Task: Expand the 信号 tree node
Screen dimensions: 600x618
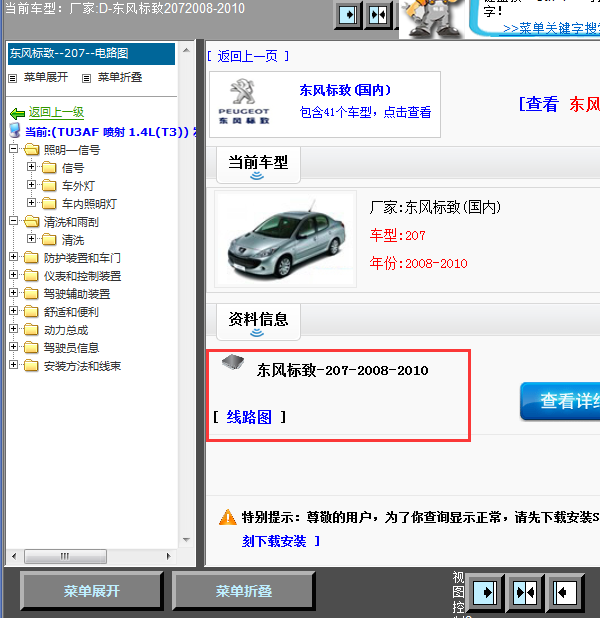Action: point(31,167)
